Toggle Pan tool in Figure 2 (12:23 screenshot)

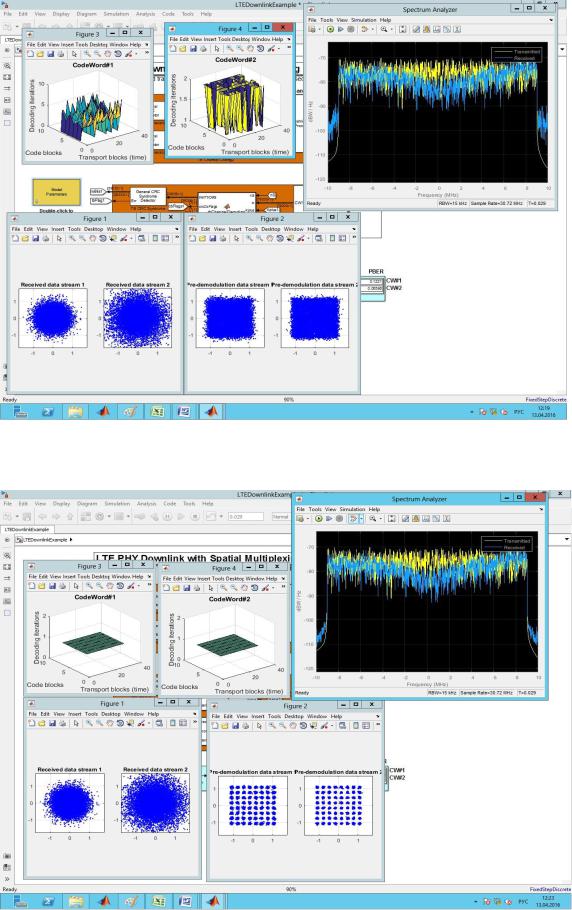292,725
